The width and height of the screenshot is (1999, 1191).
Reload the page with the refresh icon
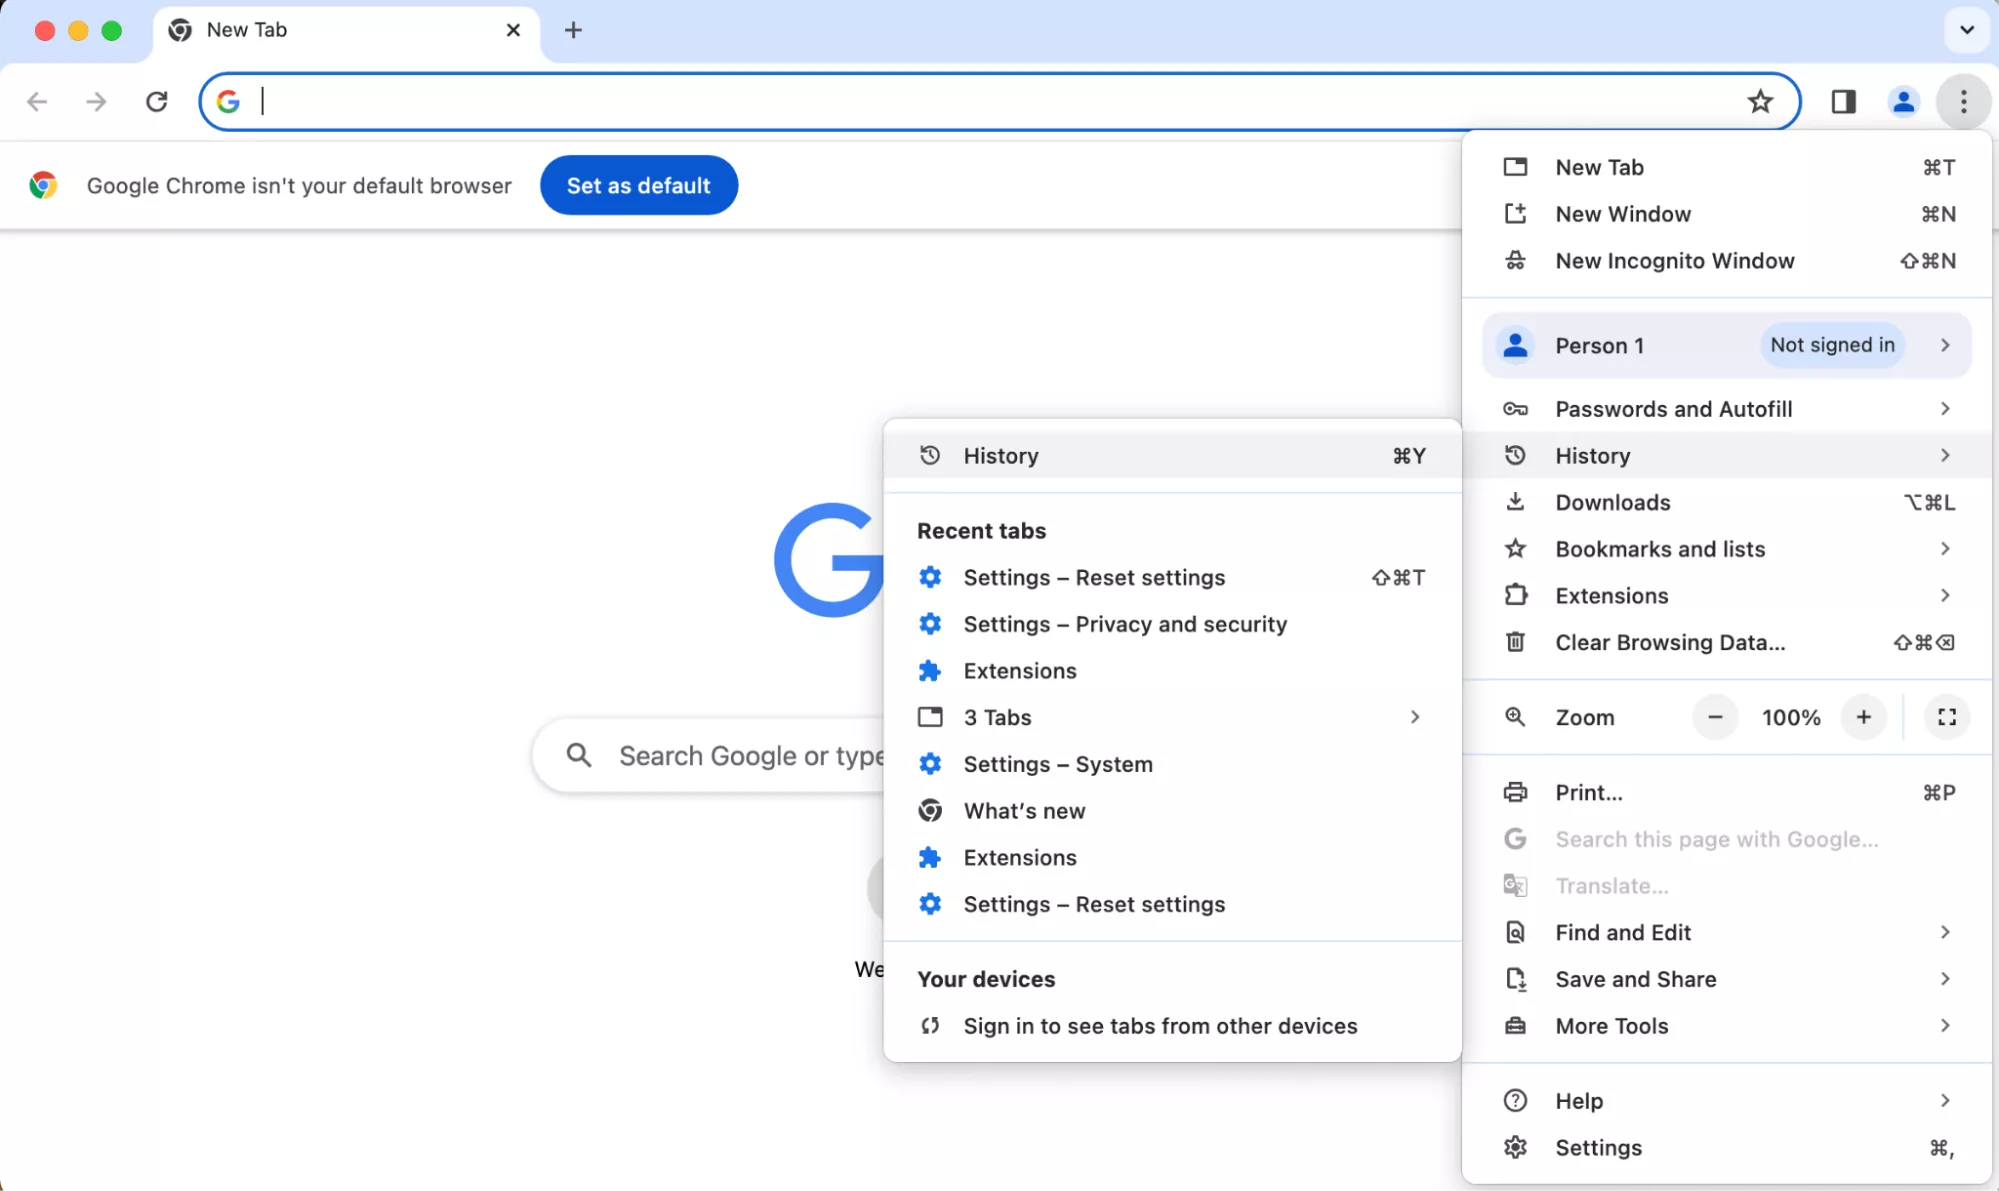[x=157, y=101]
